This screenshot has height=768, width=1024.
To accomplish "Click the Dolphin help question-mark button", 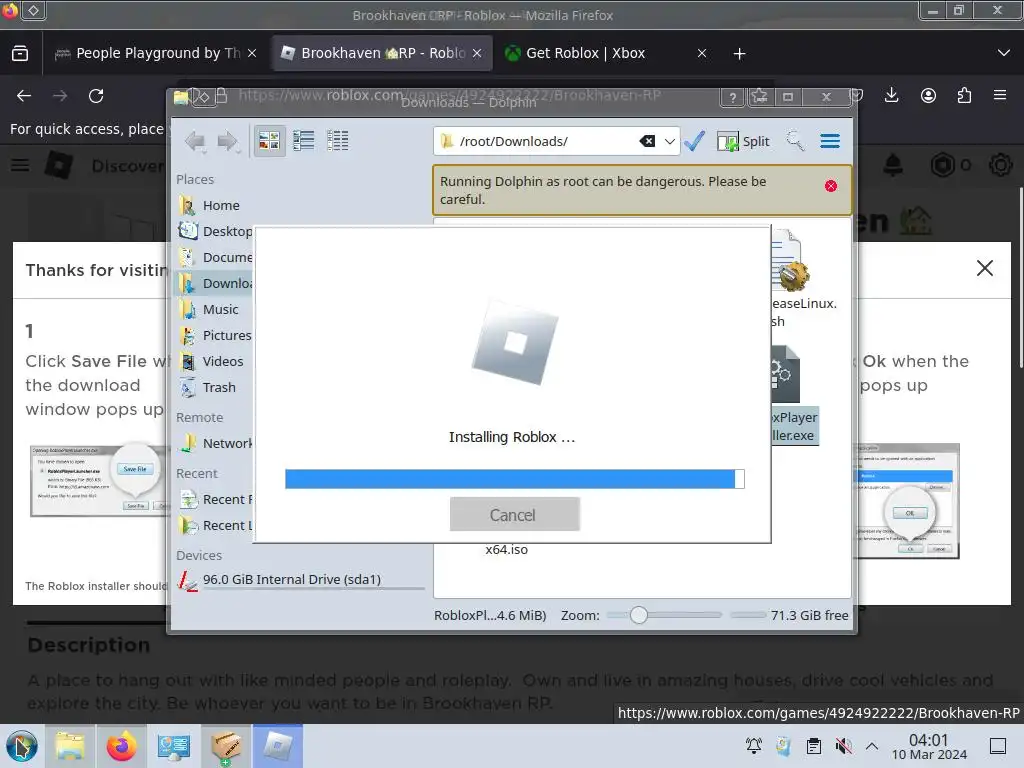I will pos(733,97).
